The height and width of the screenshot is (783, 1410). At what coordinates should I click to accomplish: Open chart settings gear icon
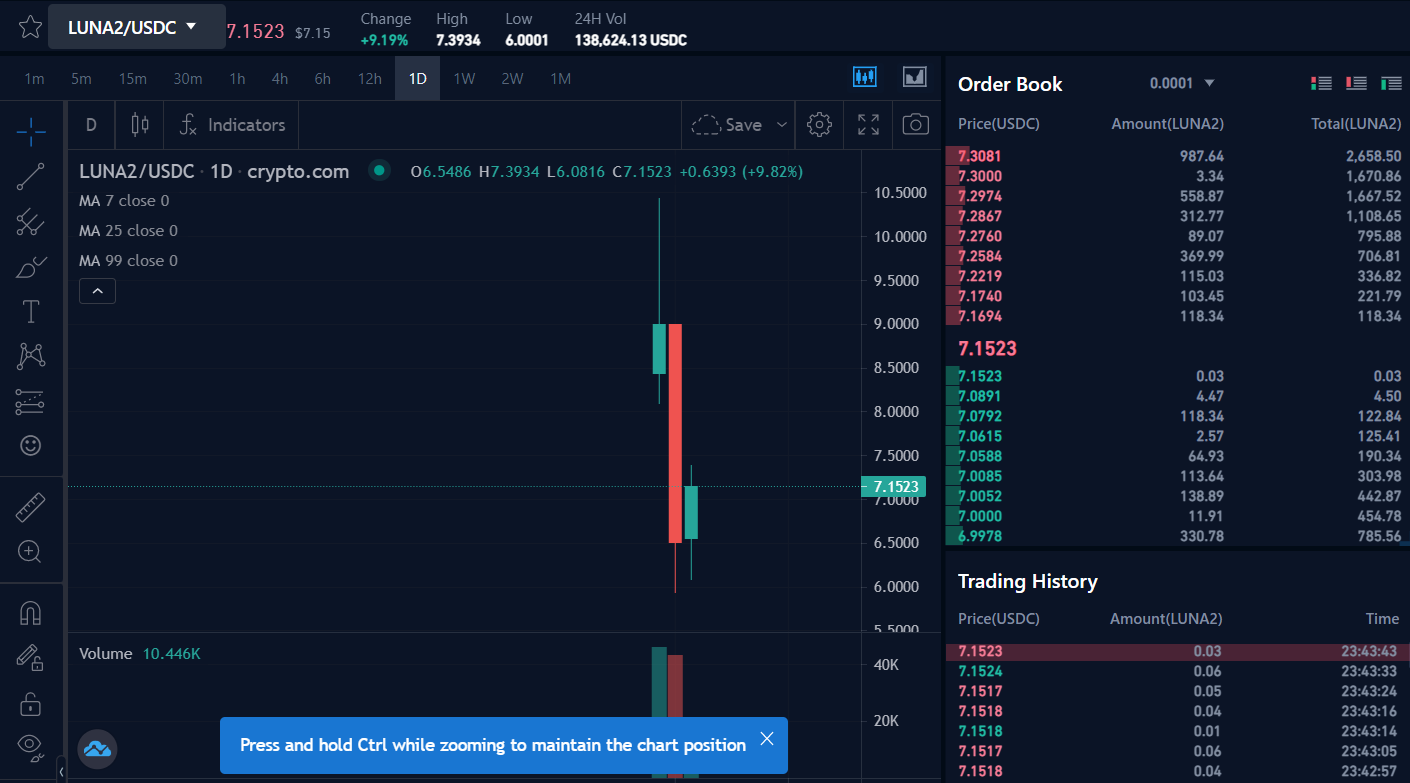[819, 125]
